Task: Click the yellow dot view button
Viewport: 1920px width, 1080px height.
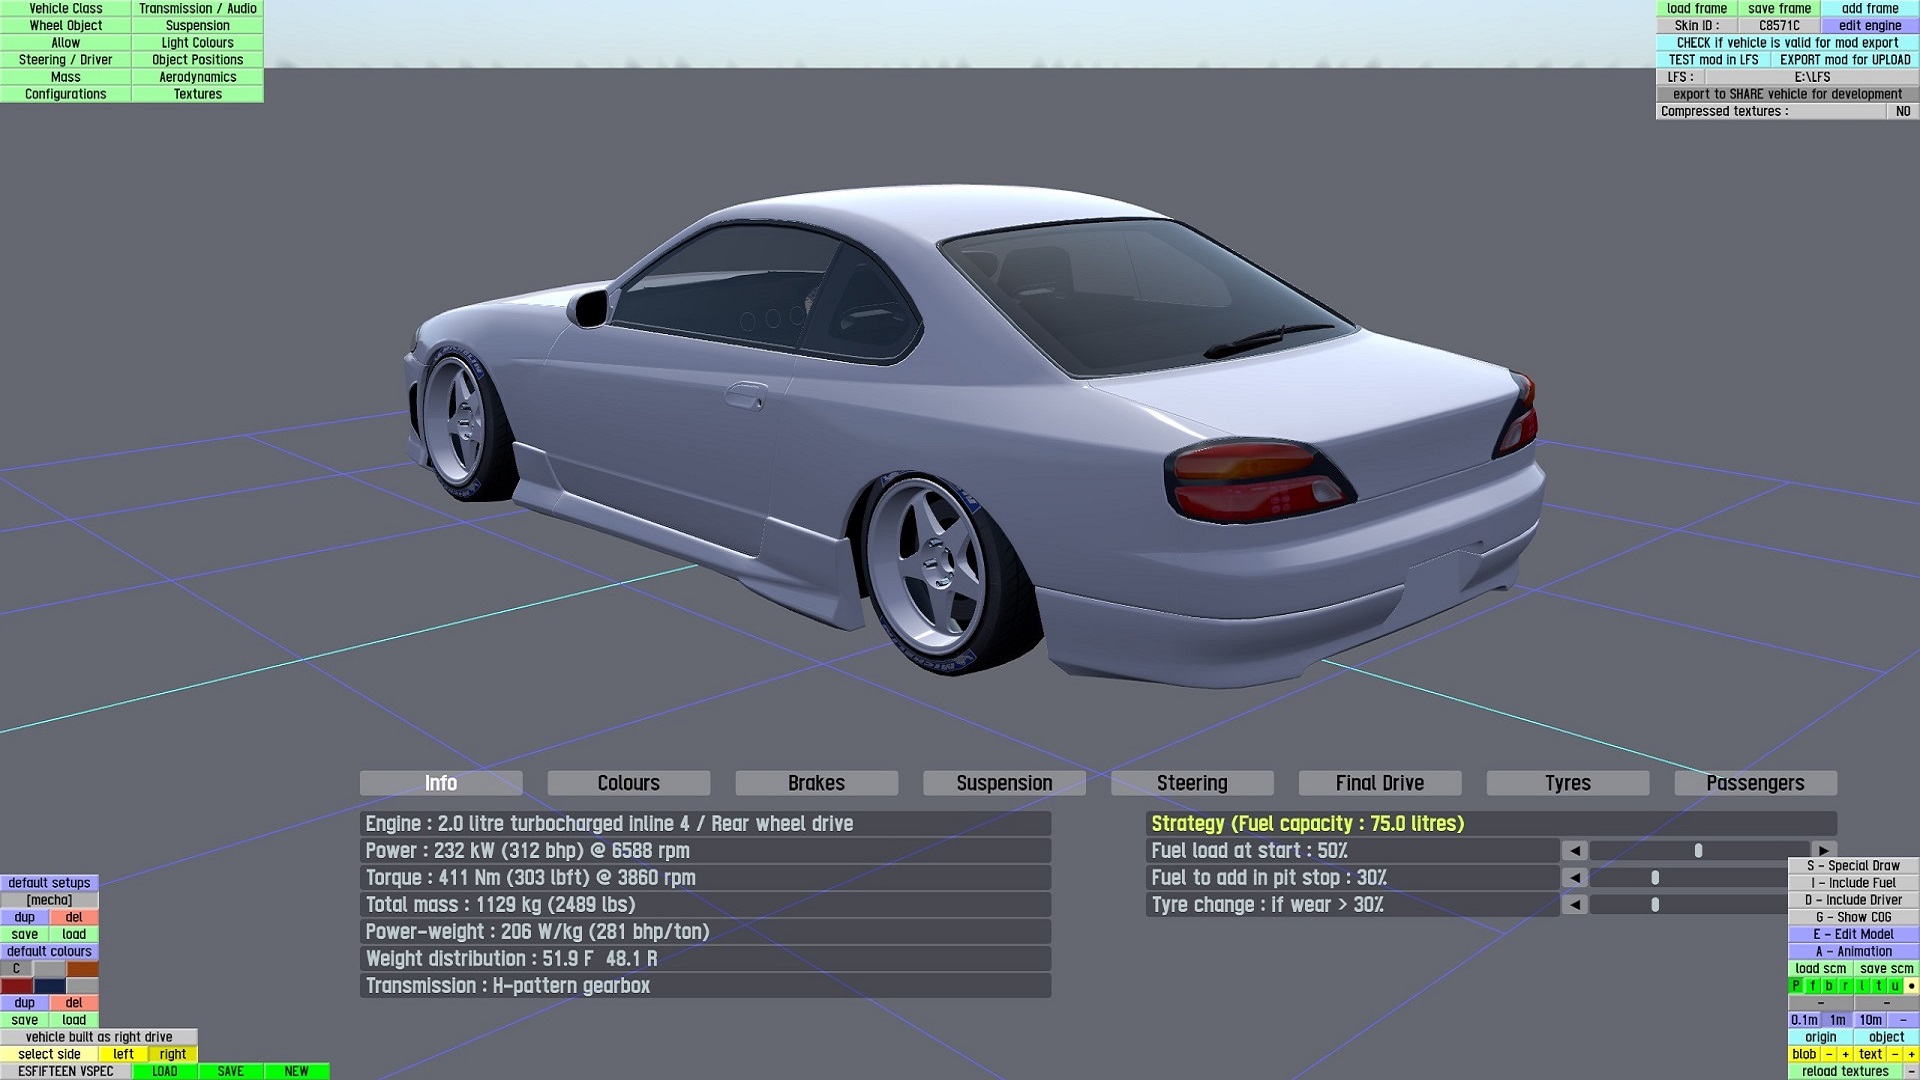Action: 1911,986
